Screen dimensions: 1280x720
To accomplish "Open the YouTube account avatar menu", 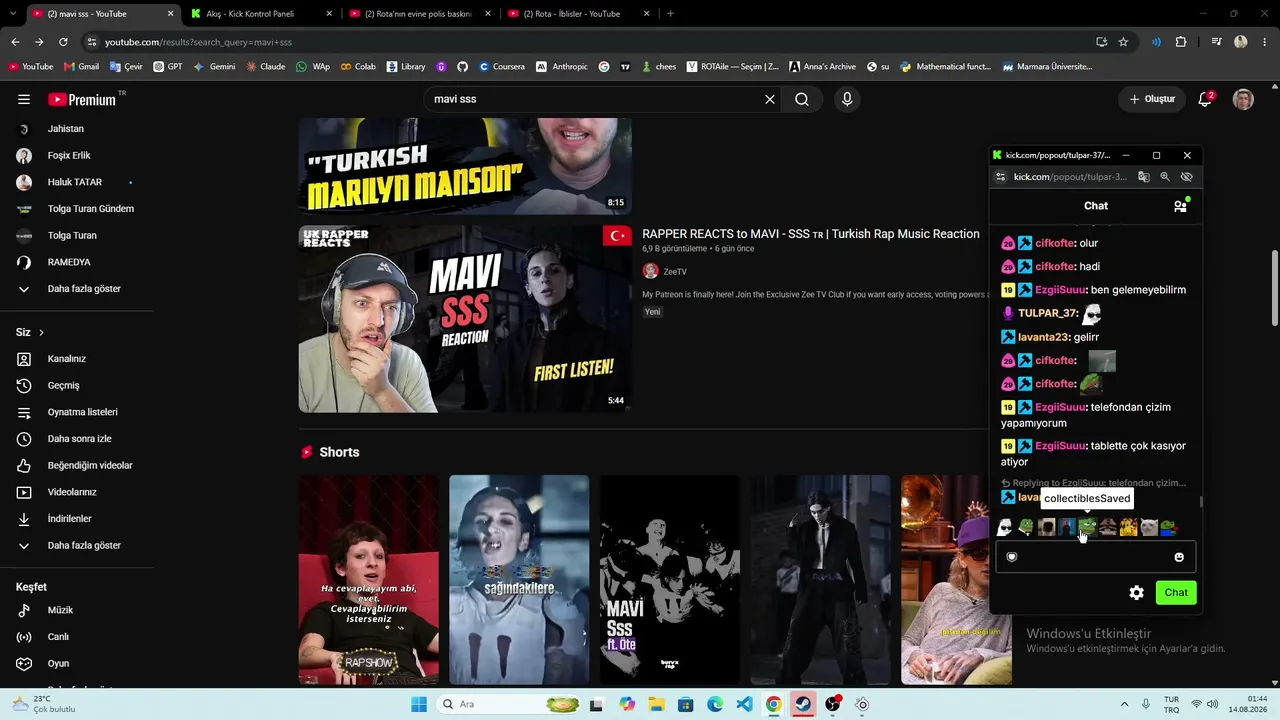I will 1243,100.
